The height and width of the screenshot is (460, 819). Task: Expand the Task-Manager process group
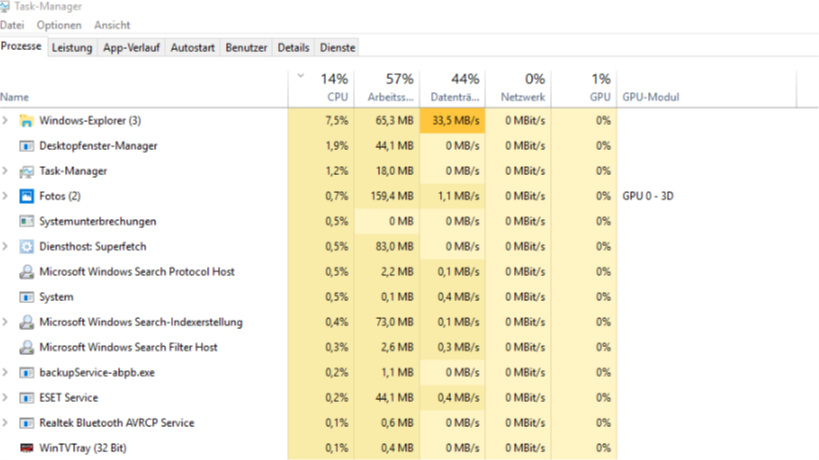5,171
